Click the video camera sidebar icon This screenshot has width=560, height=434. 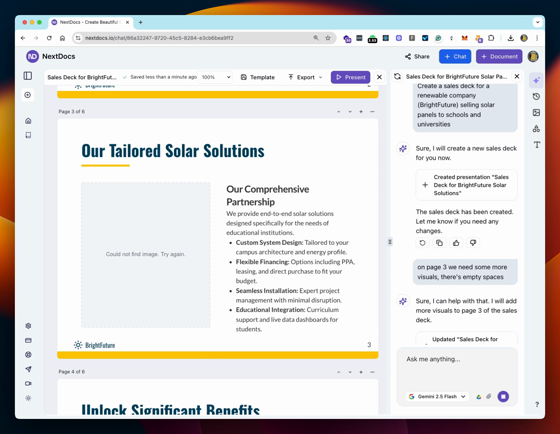click(x=28, y=383)
